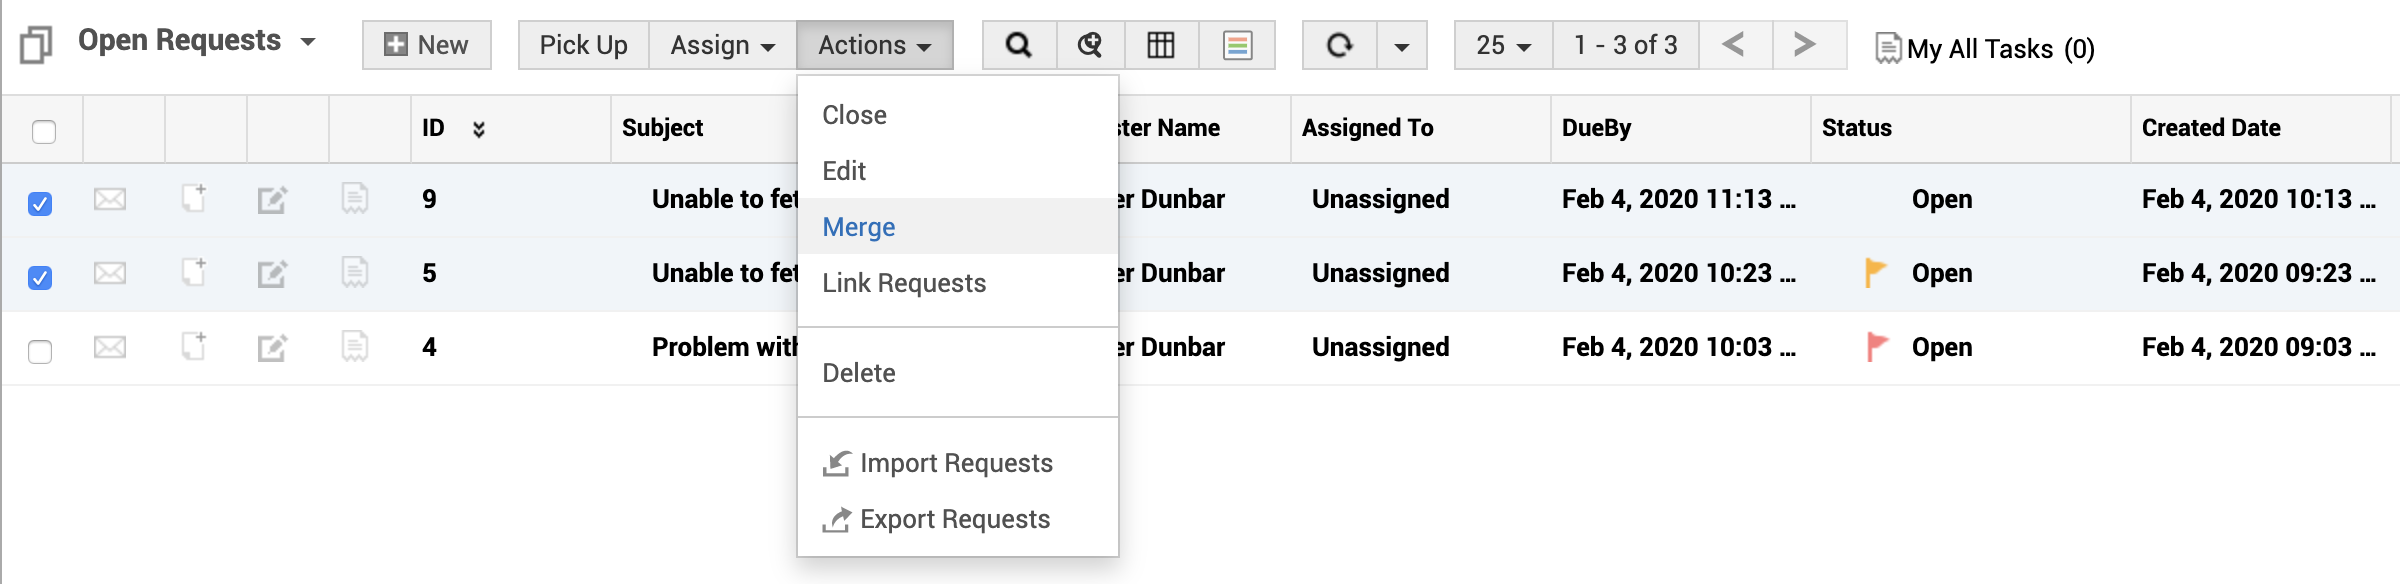Open the 25 per page dropdown

pyautogui.click(x=1503, y=45)
